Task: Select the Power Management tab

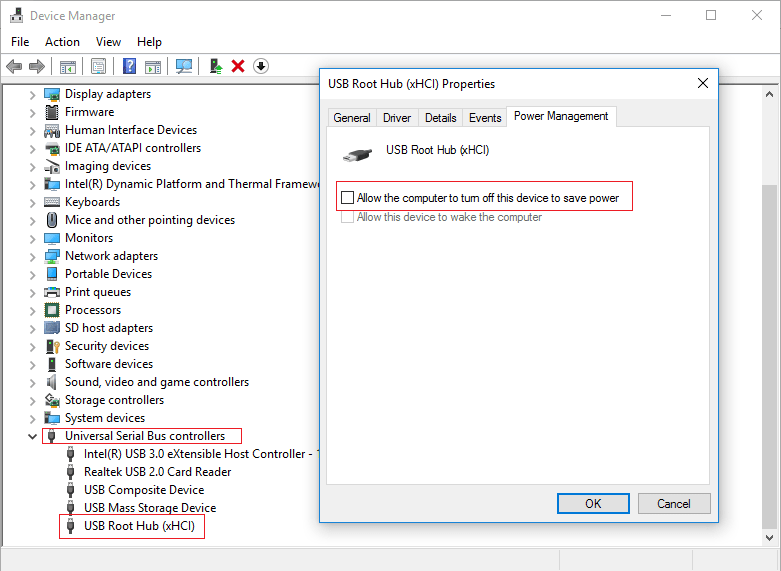Action: 561,116
